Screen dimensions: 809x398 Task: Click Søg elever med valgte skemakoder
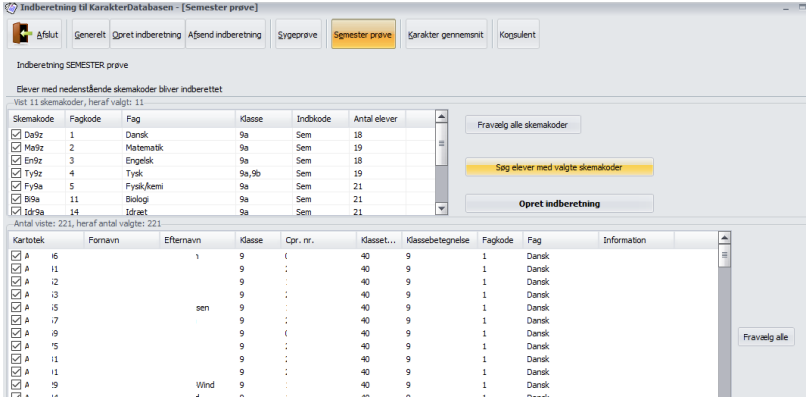(x=559, y=167)
